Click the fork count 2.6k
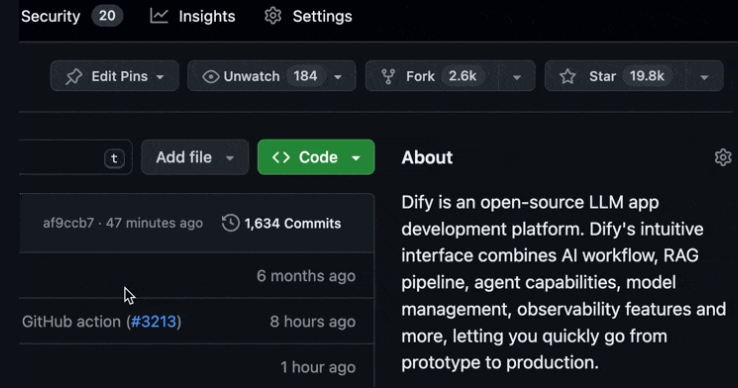Viewport: 738px width, 388px height. tap(463, 76)
